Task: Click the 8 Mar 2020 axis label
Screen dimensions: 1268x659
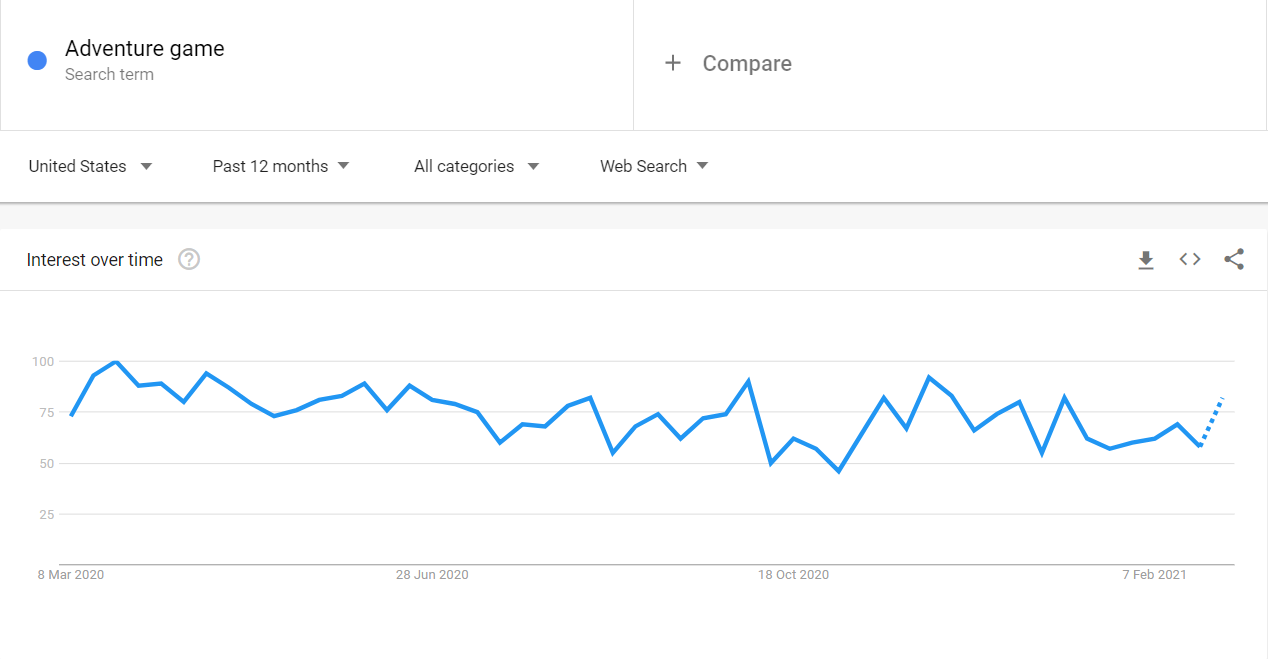Action: coord(71,575)
